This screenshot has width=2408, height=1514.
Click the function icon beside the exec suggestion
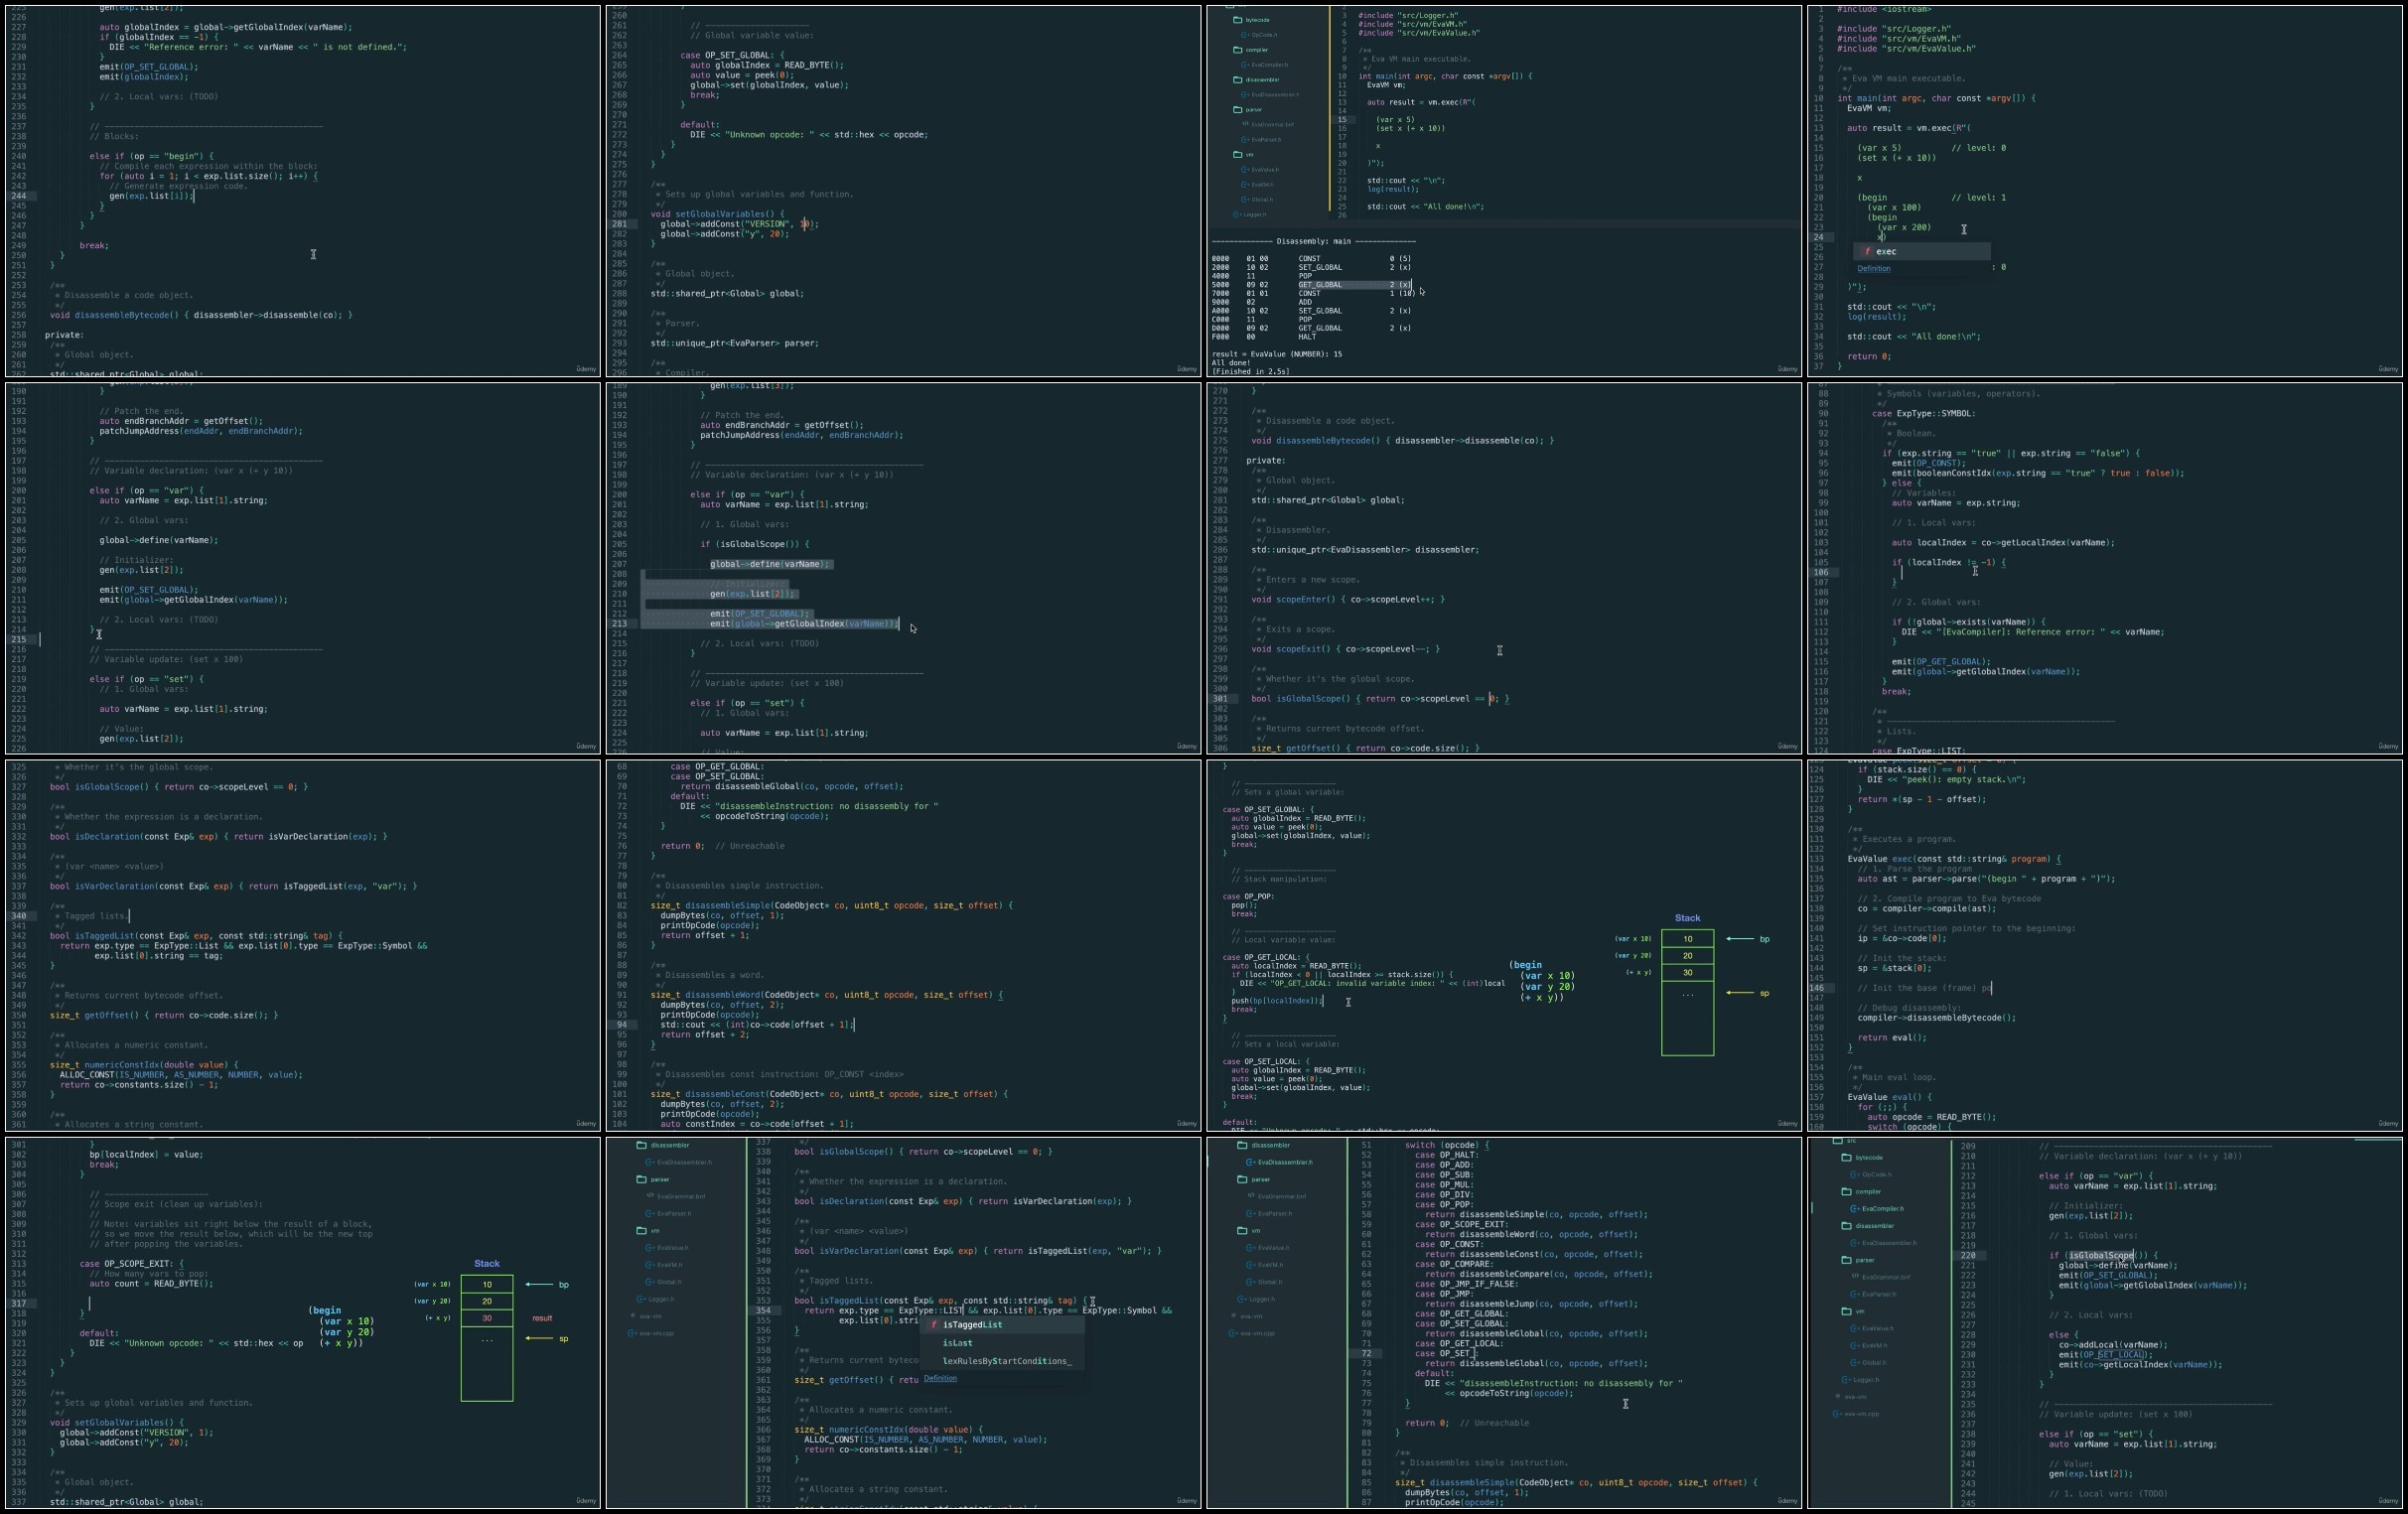pos(1866,252)
